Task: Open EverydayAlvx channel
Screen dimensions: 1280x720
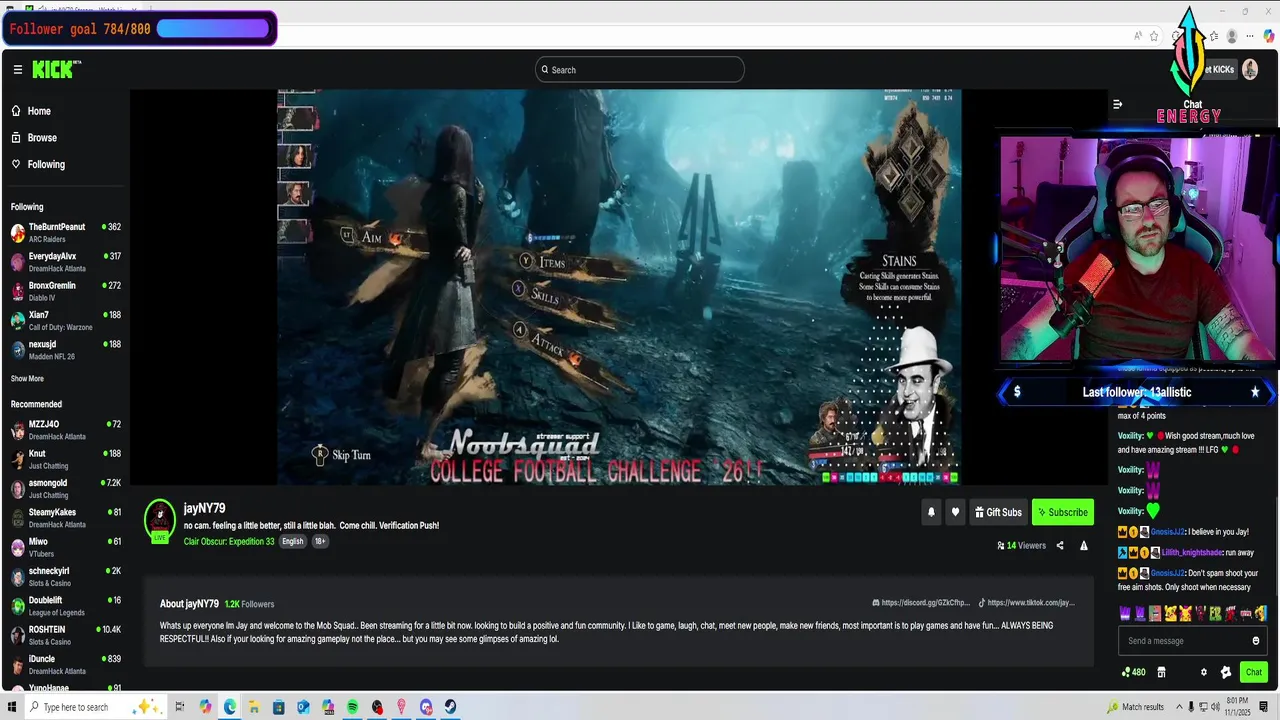Action: click(64, 261)
